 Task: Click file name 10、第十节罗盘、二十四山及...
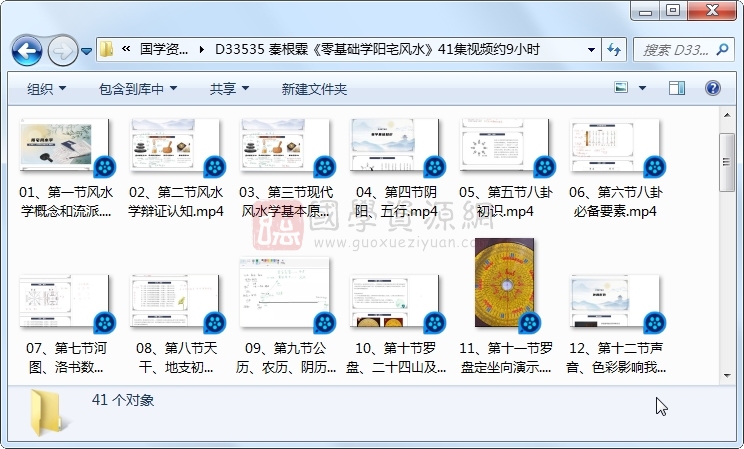click(396, 357)
